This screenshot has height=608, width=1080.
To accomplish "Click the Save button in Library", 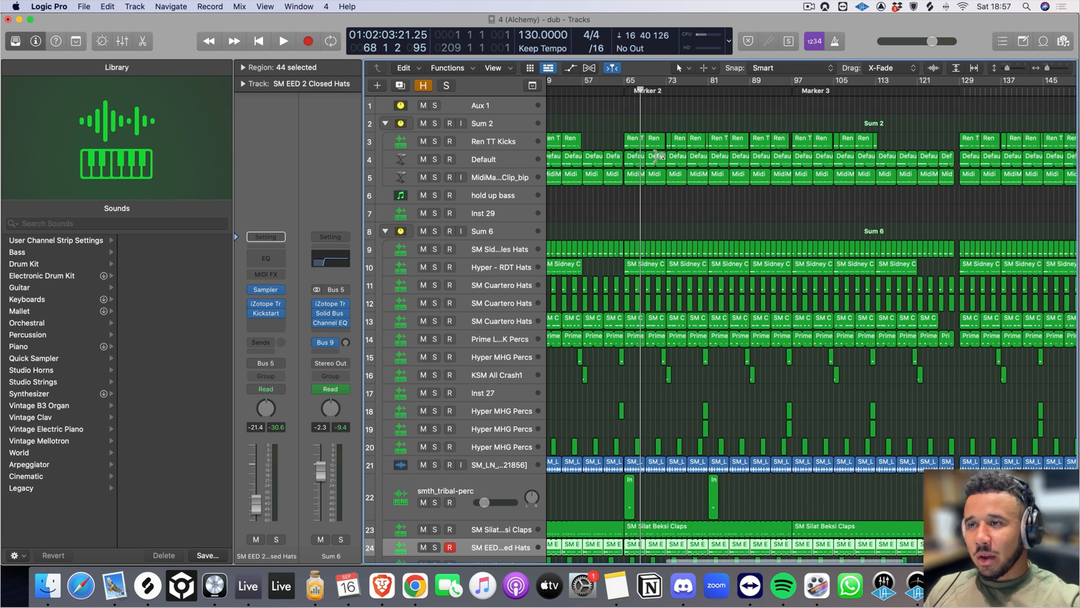I will [207, 555].
